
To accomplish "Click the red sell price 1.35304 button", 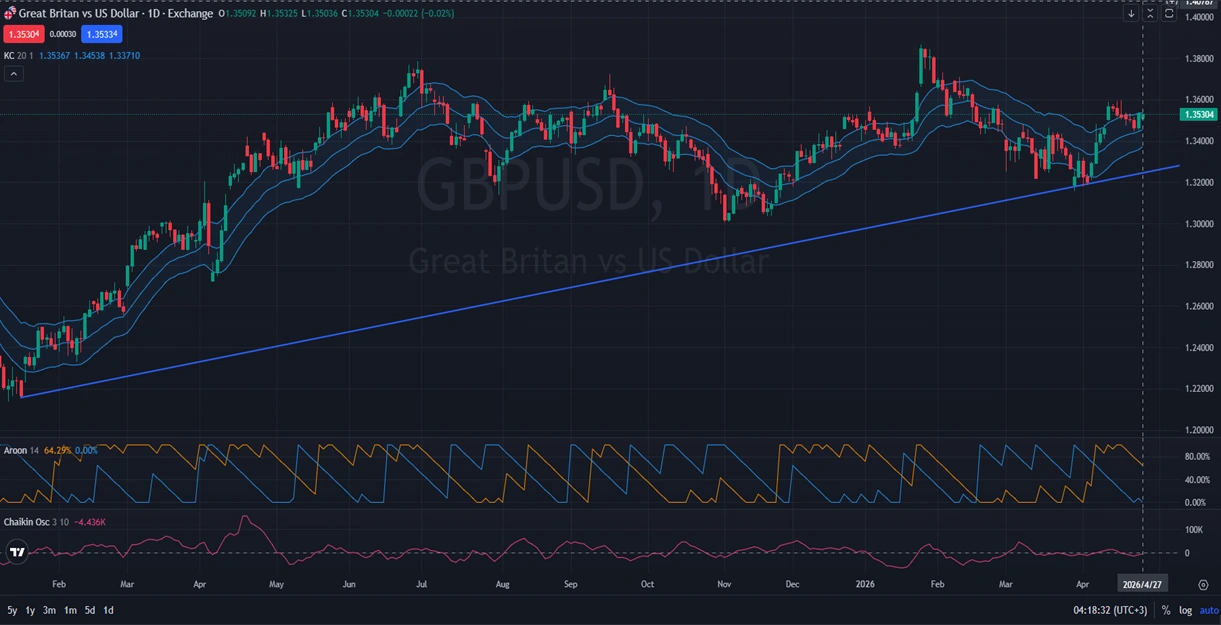I will tap(21, 34).
